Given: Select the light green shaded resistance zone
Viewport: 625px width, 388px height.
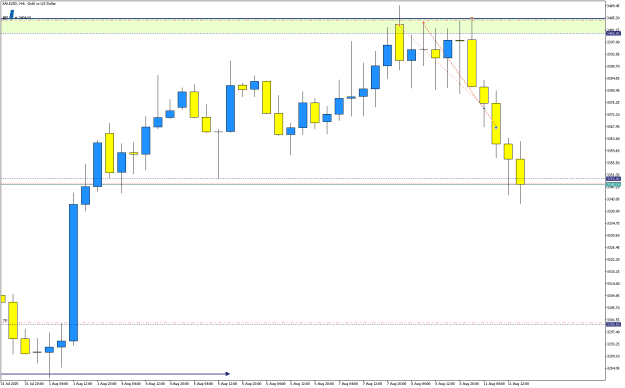Looking at the screenshot, I should pos(303,26).
